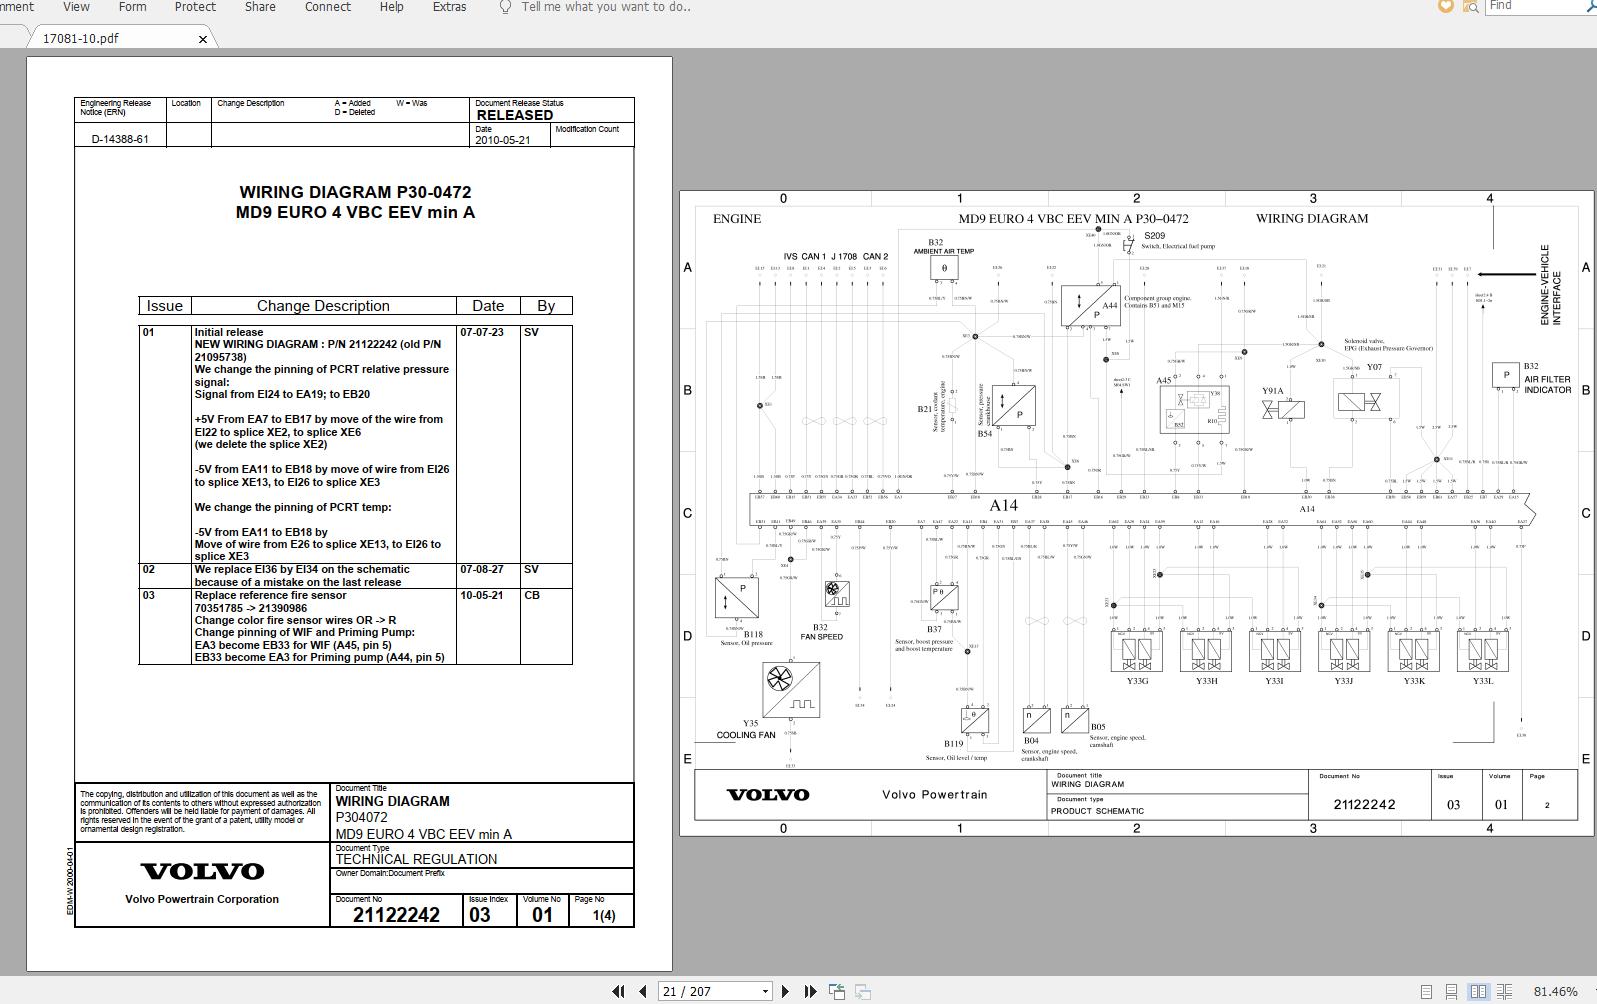Open the Form menu
This screenshot has width=1597, height=1004.
(x=132, y=6)
